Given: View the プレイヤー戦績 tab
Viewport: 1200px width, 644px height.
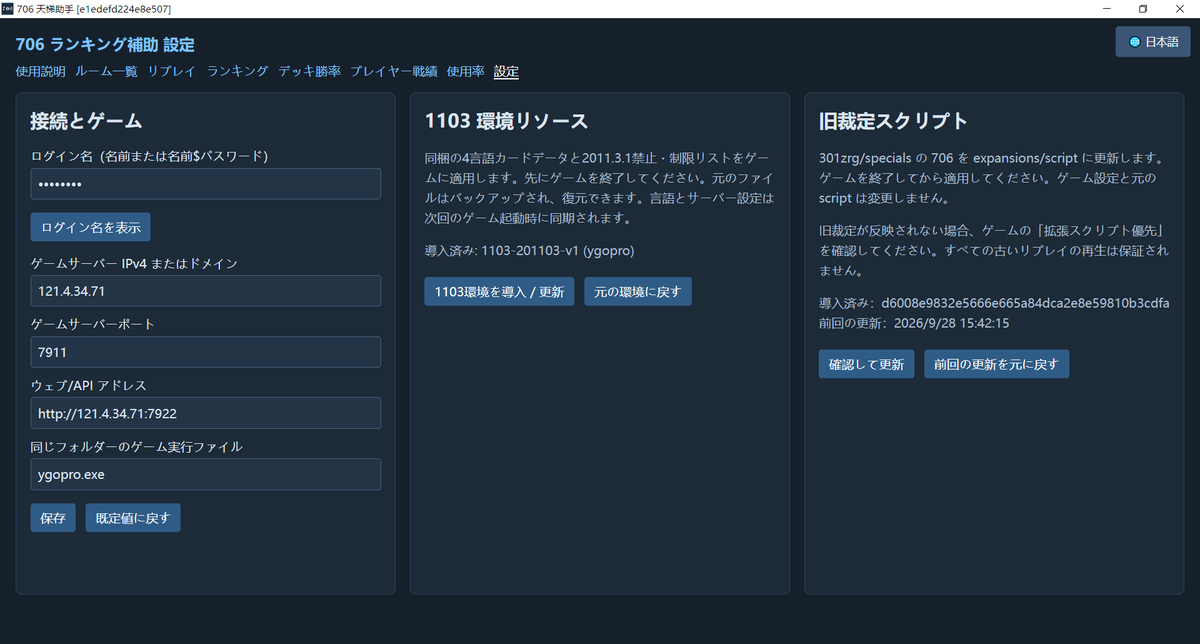Looking at the screenshot, I should [x=394, y=72].
